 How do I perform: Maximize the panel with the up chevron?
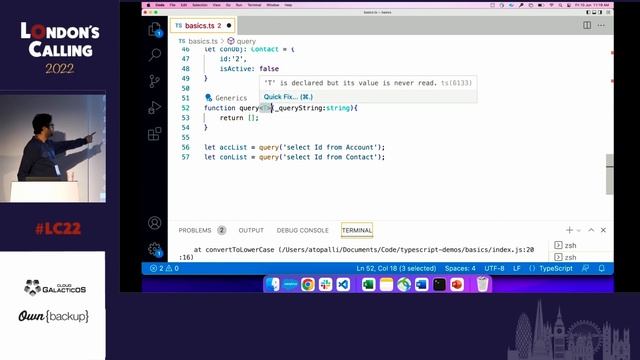pyautogui.click(x=591, y=230)
